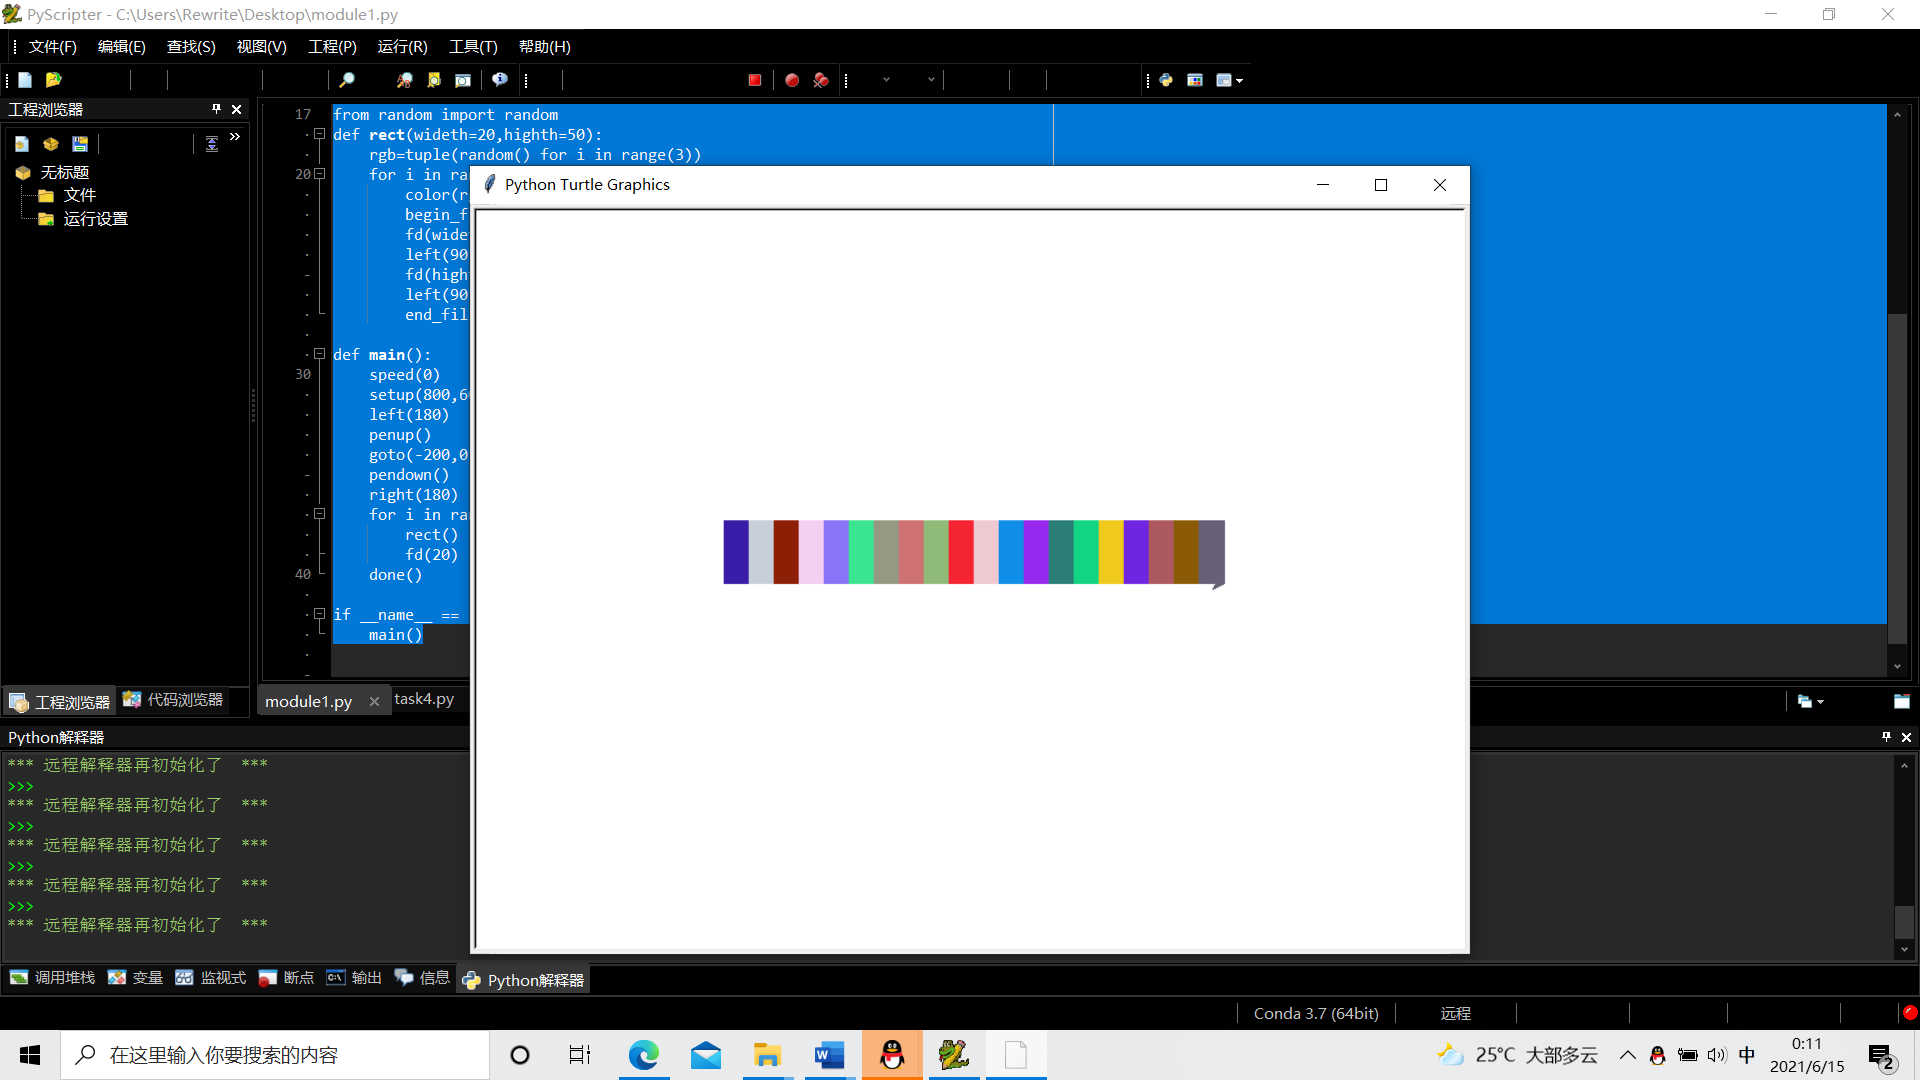Click the red swatch in turtle drawing

point(960,552)
